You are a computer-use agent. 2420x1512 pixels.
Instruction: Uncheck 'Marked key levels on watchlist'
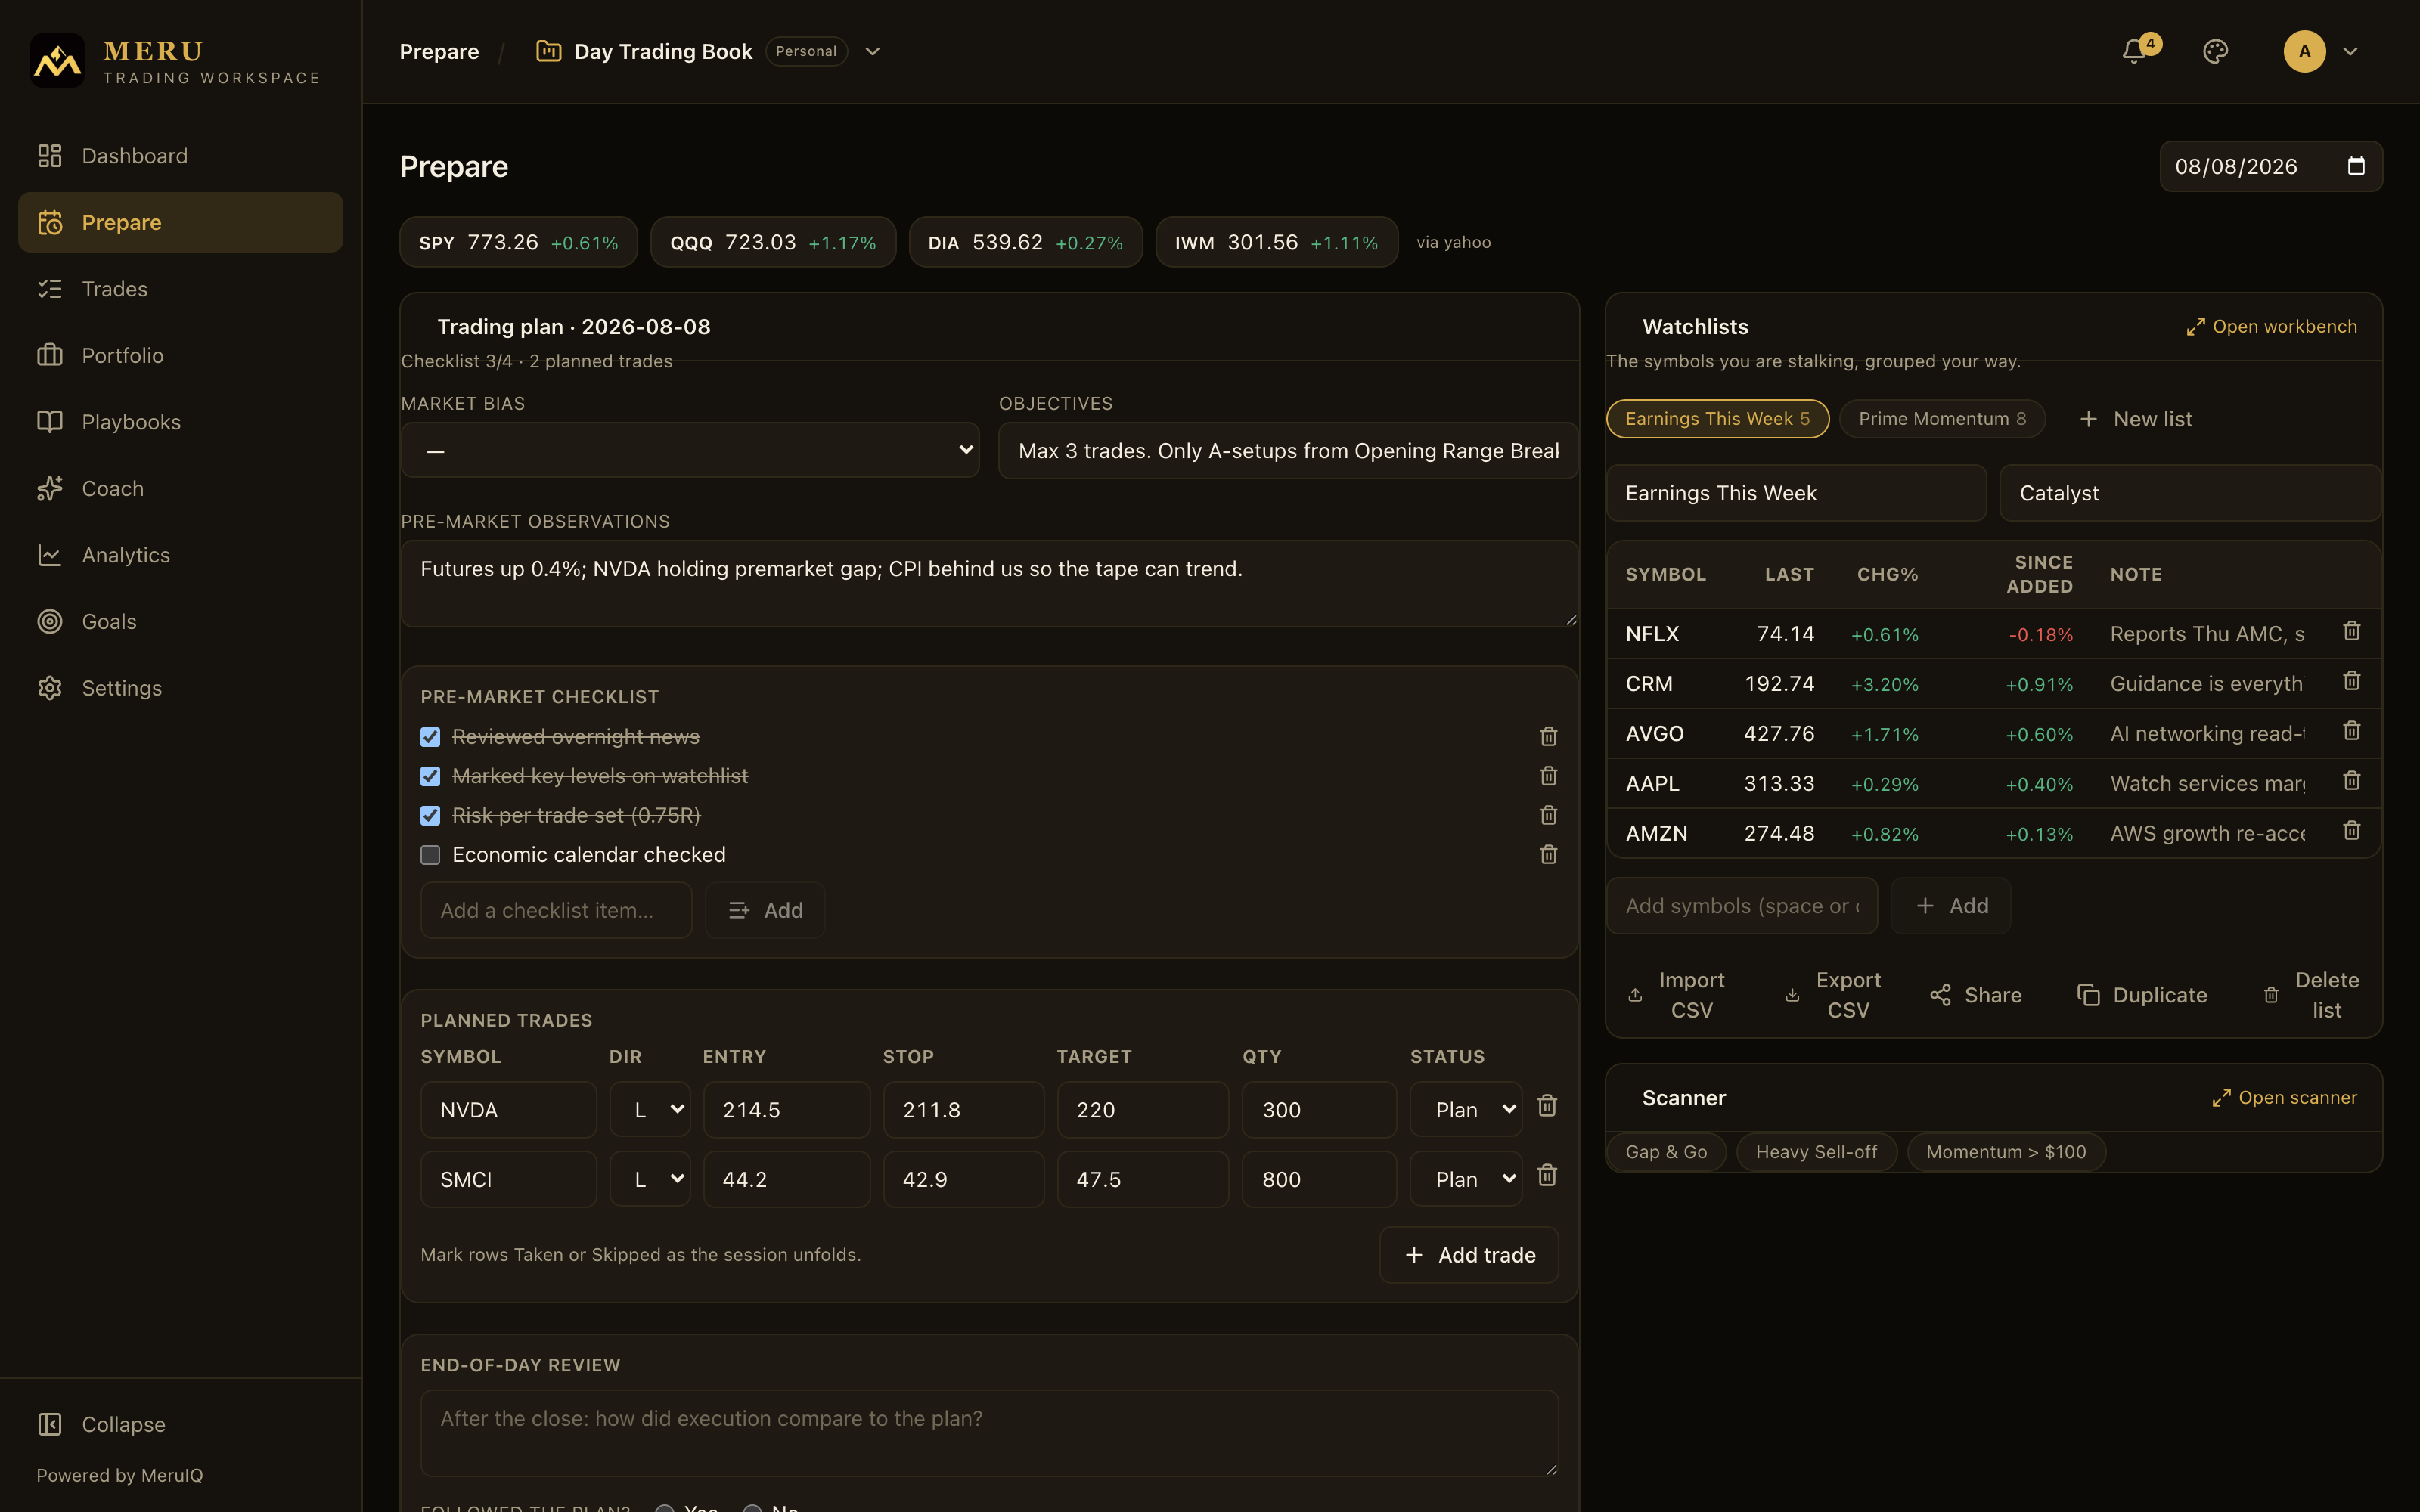click(430, 776)
